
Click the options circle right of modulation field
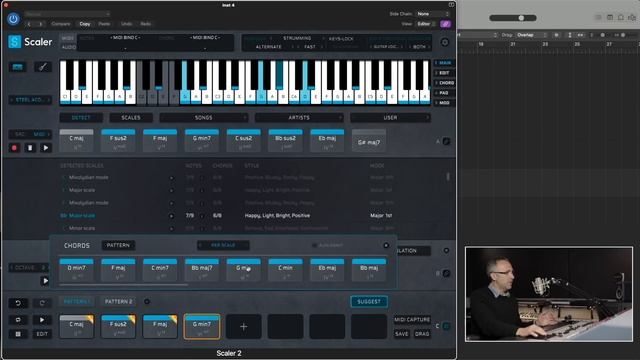point(446,251)
